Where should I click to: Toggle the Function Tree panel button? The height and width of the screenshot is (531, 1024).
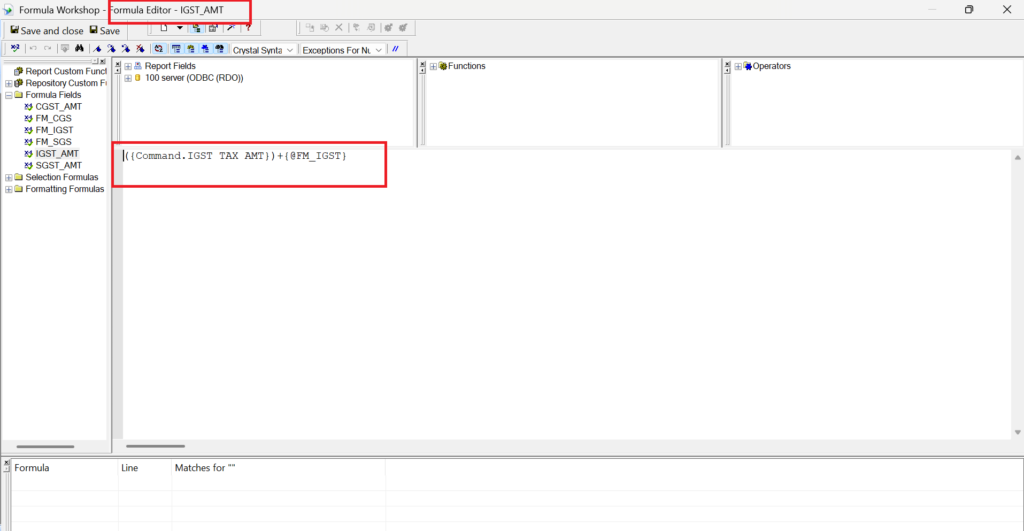point(191,49)
